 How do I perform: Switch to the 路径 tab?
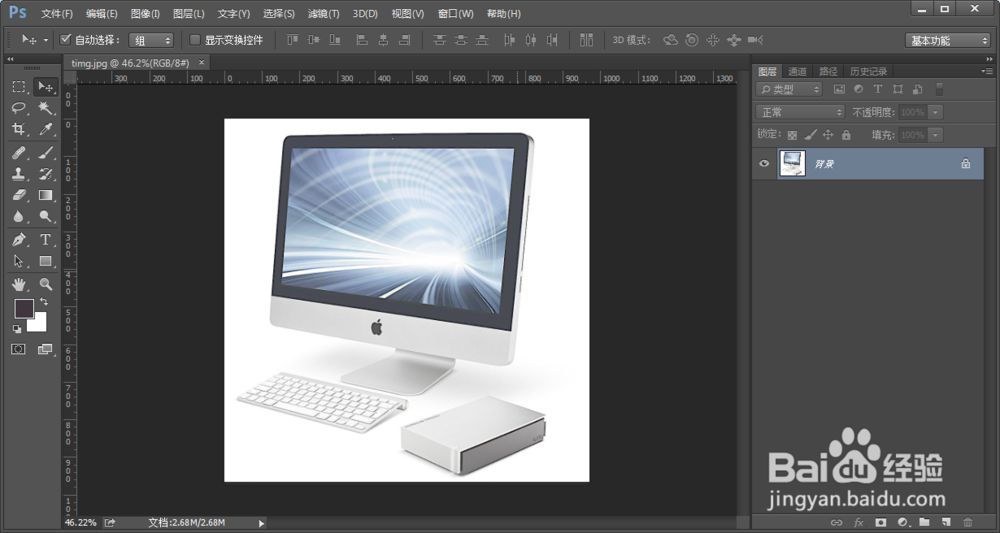pyautogui.click(x=828, y=71)
